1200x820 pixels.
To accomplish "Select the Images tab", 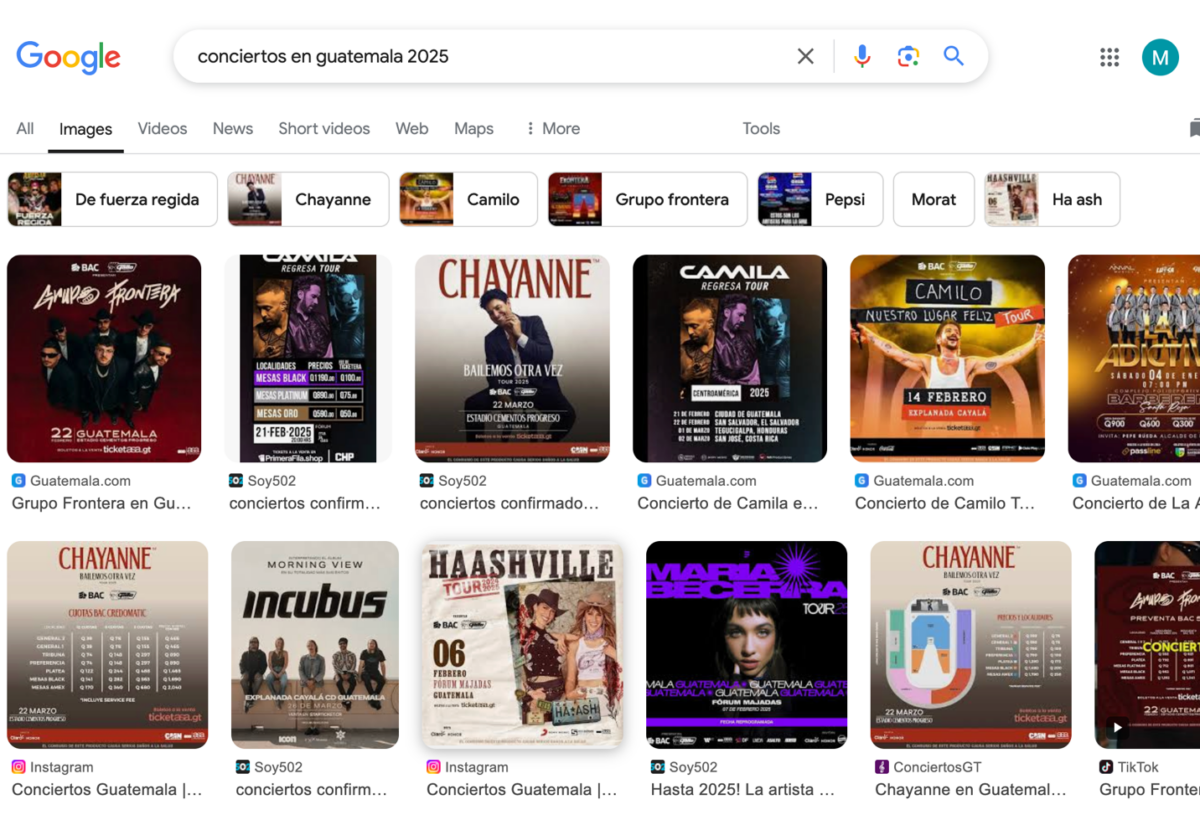I will [x=86, y=129].
